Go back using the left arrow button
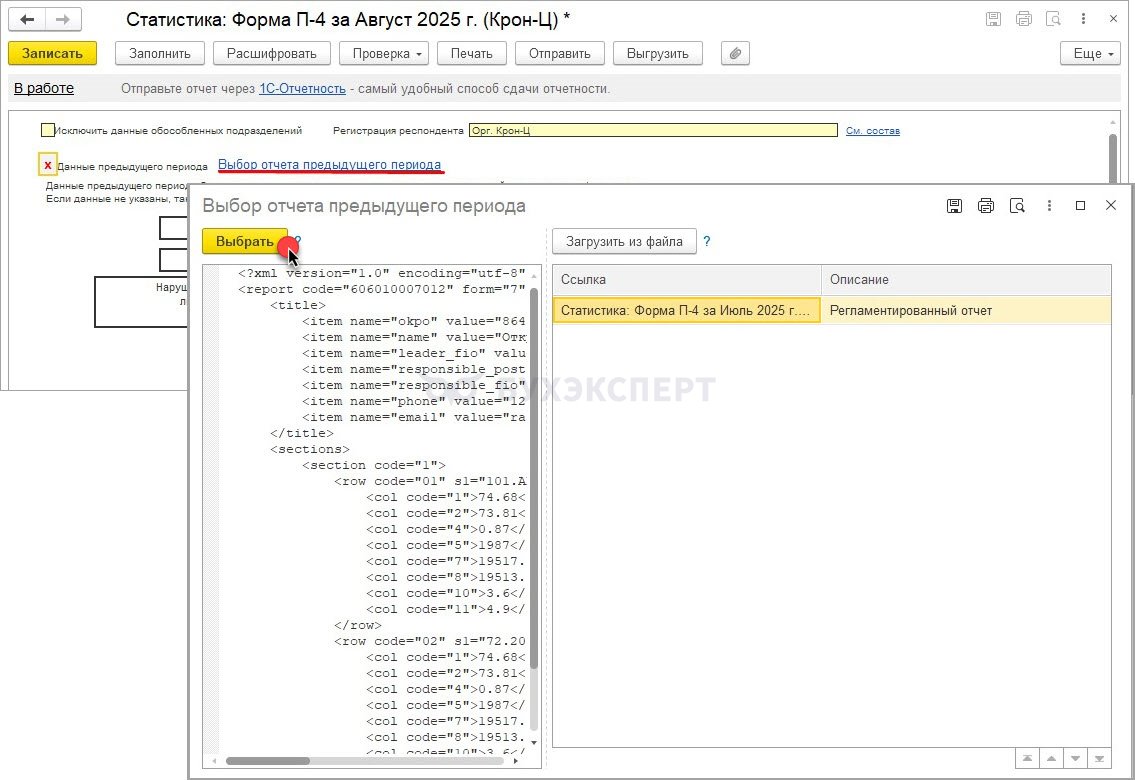The width and height of the screenshot is (1135, 780). tap(28, 20)
